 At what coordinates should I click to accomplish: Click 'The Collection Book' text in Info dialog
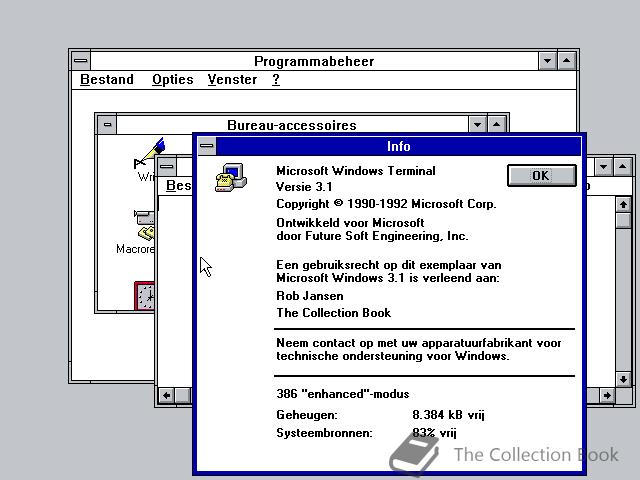(333, 313)
